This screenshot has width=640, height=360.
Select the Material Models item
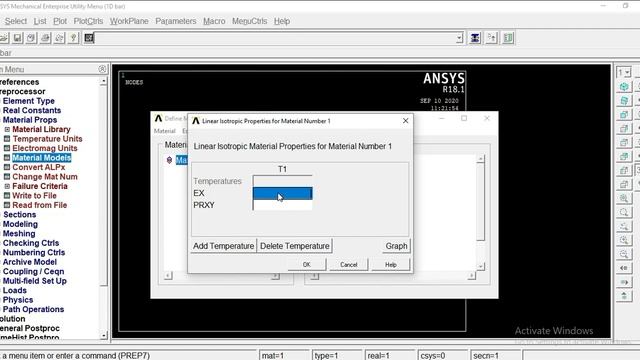pos(42,158)
